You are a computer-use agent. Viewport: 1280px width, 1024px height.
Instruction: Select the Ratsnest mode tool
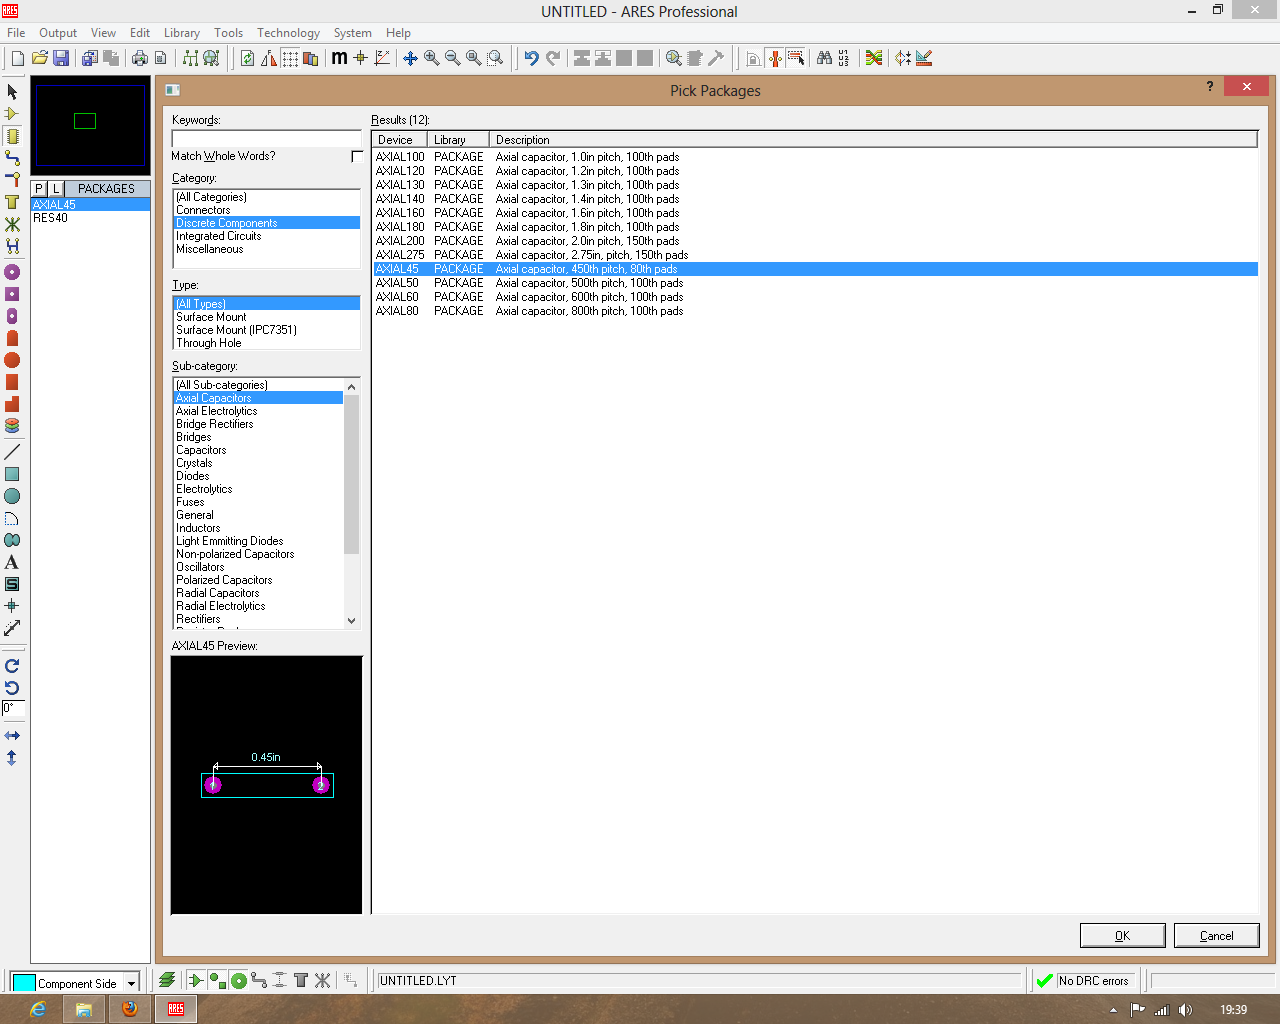point(12,224)
